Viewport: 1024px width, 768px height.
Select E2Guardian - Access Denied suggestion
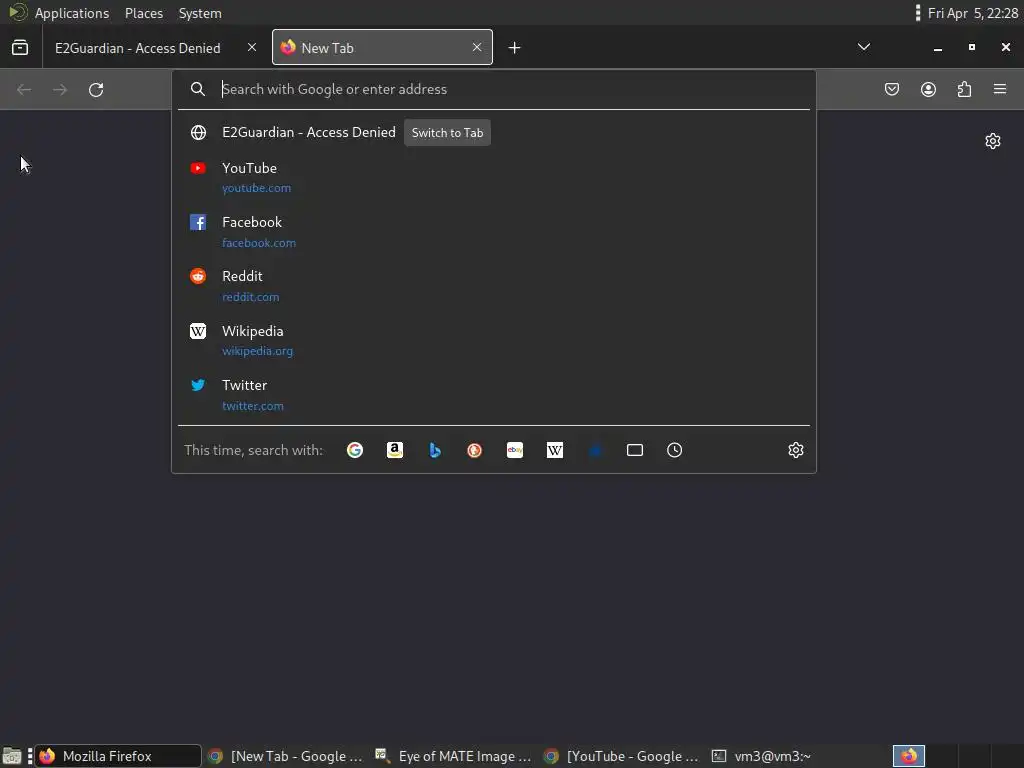pyautogui.click(x=494, y=133)
